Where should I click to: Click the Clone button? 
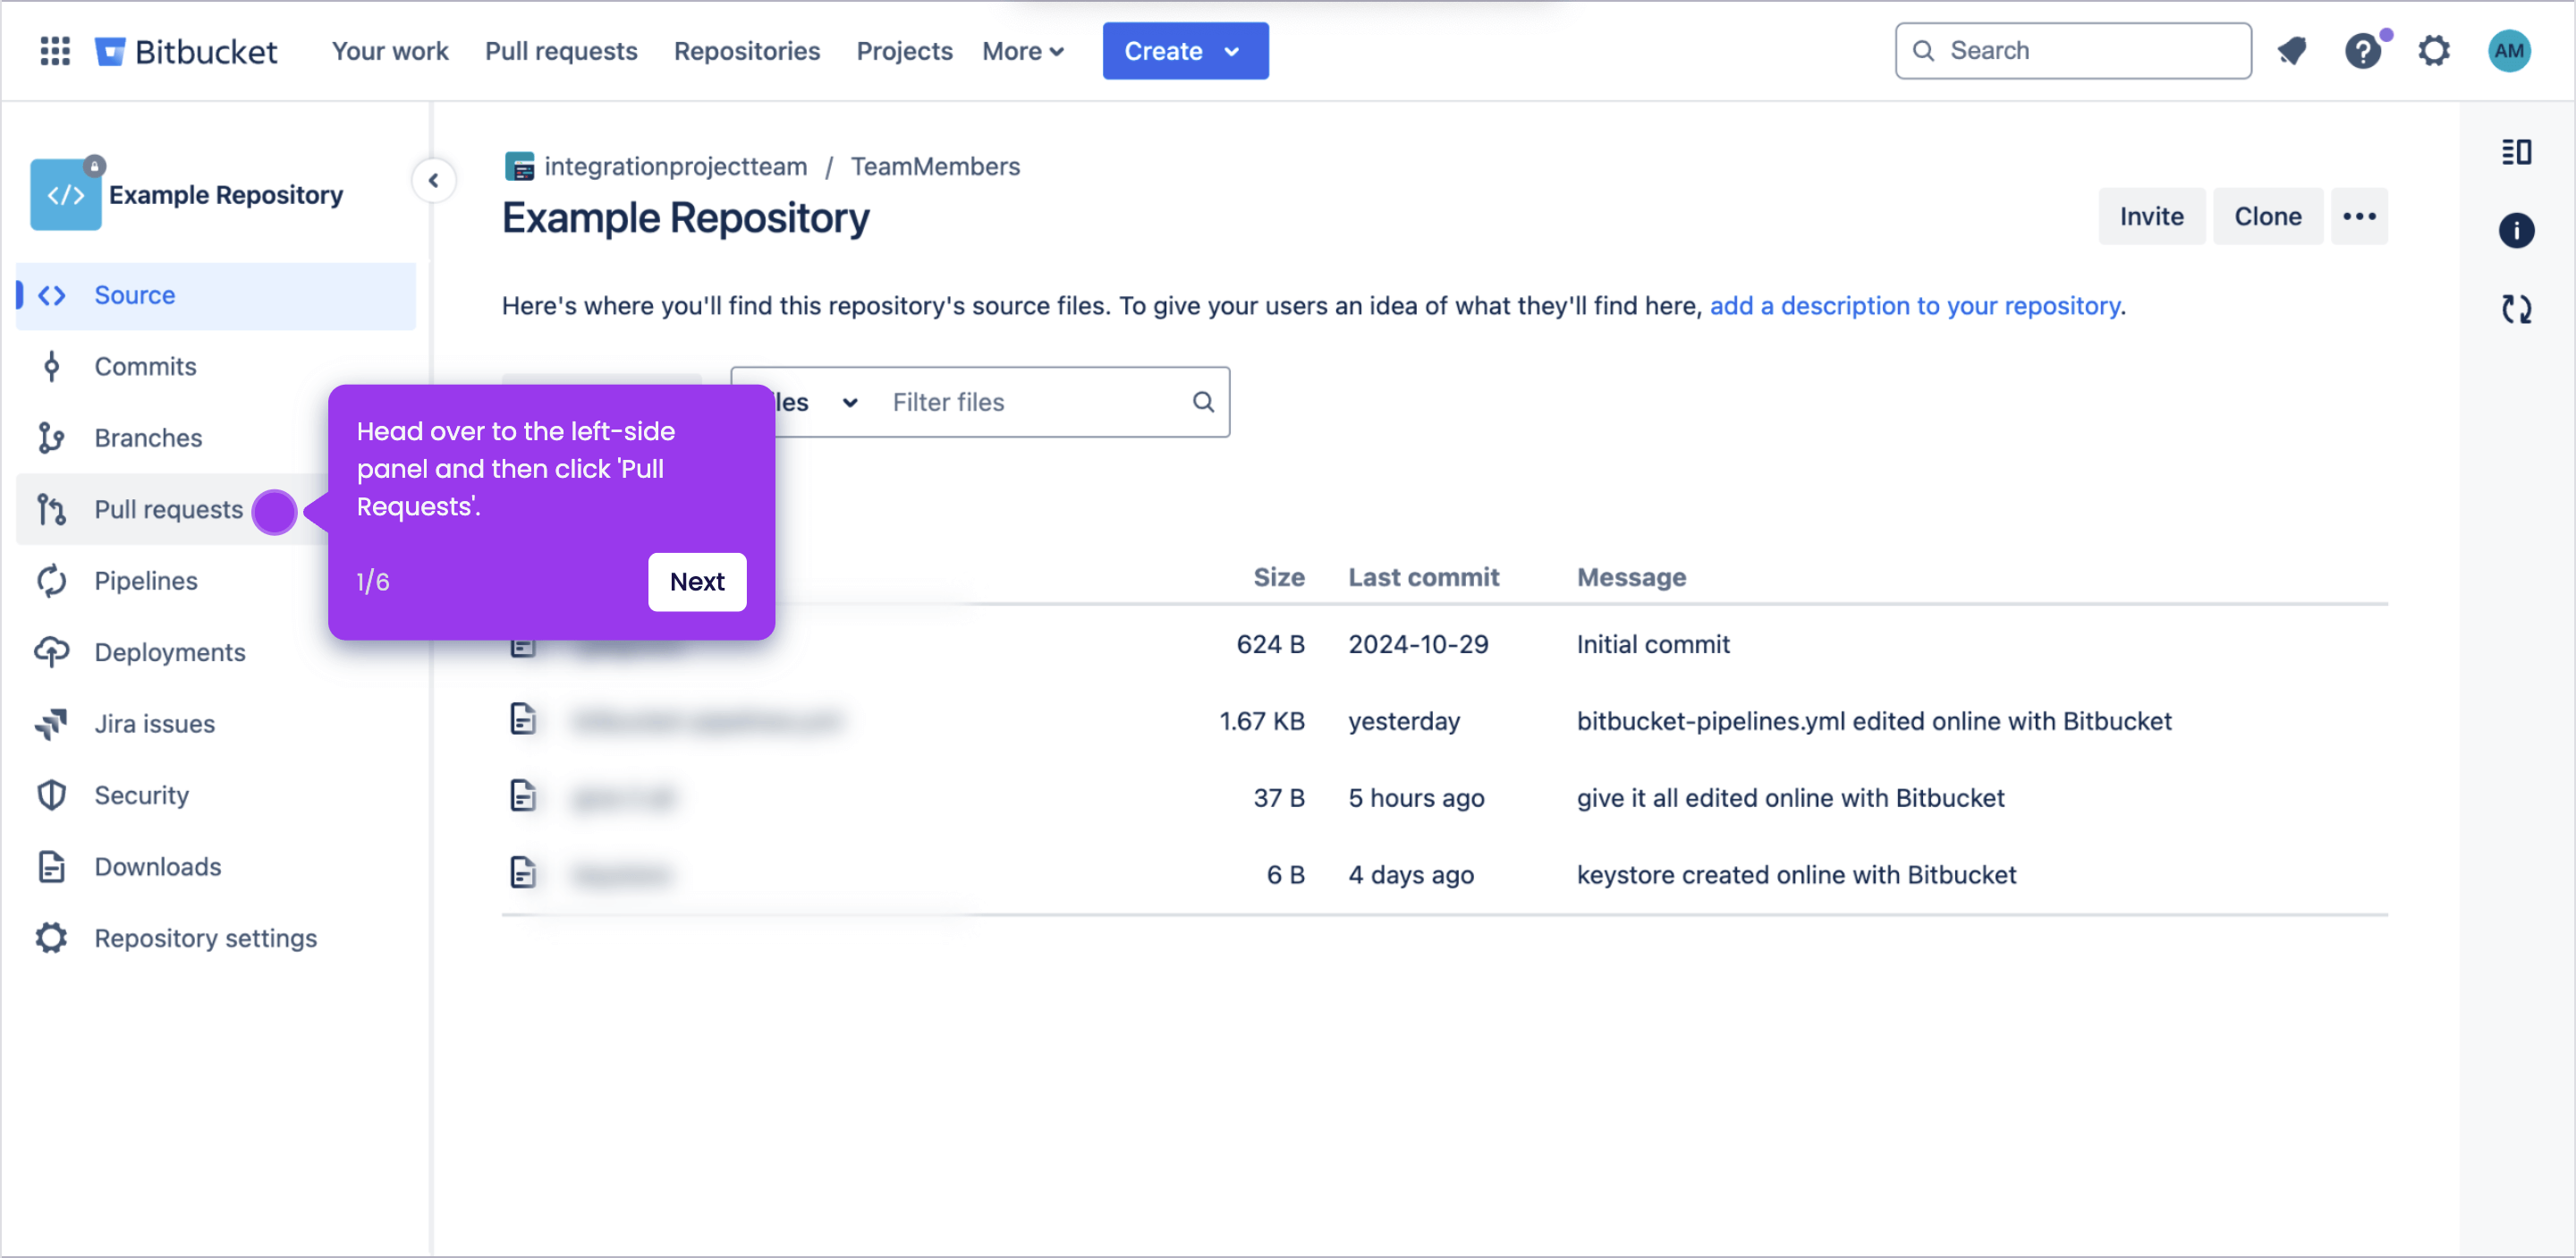(x=2267, y=216)
